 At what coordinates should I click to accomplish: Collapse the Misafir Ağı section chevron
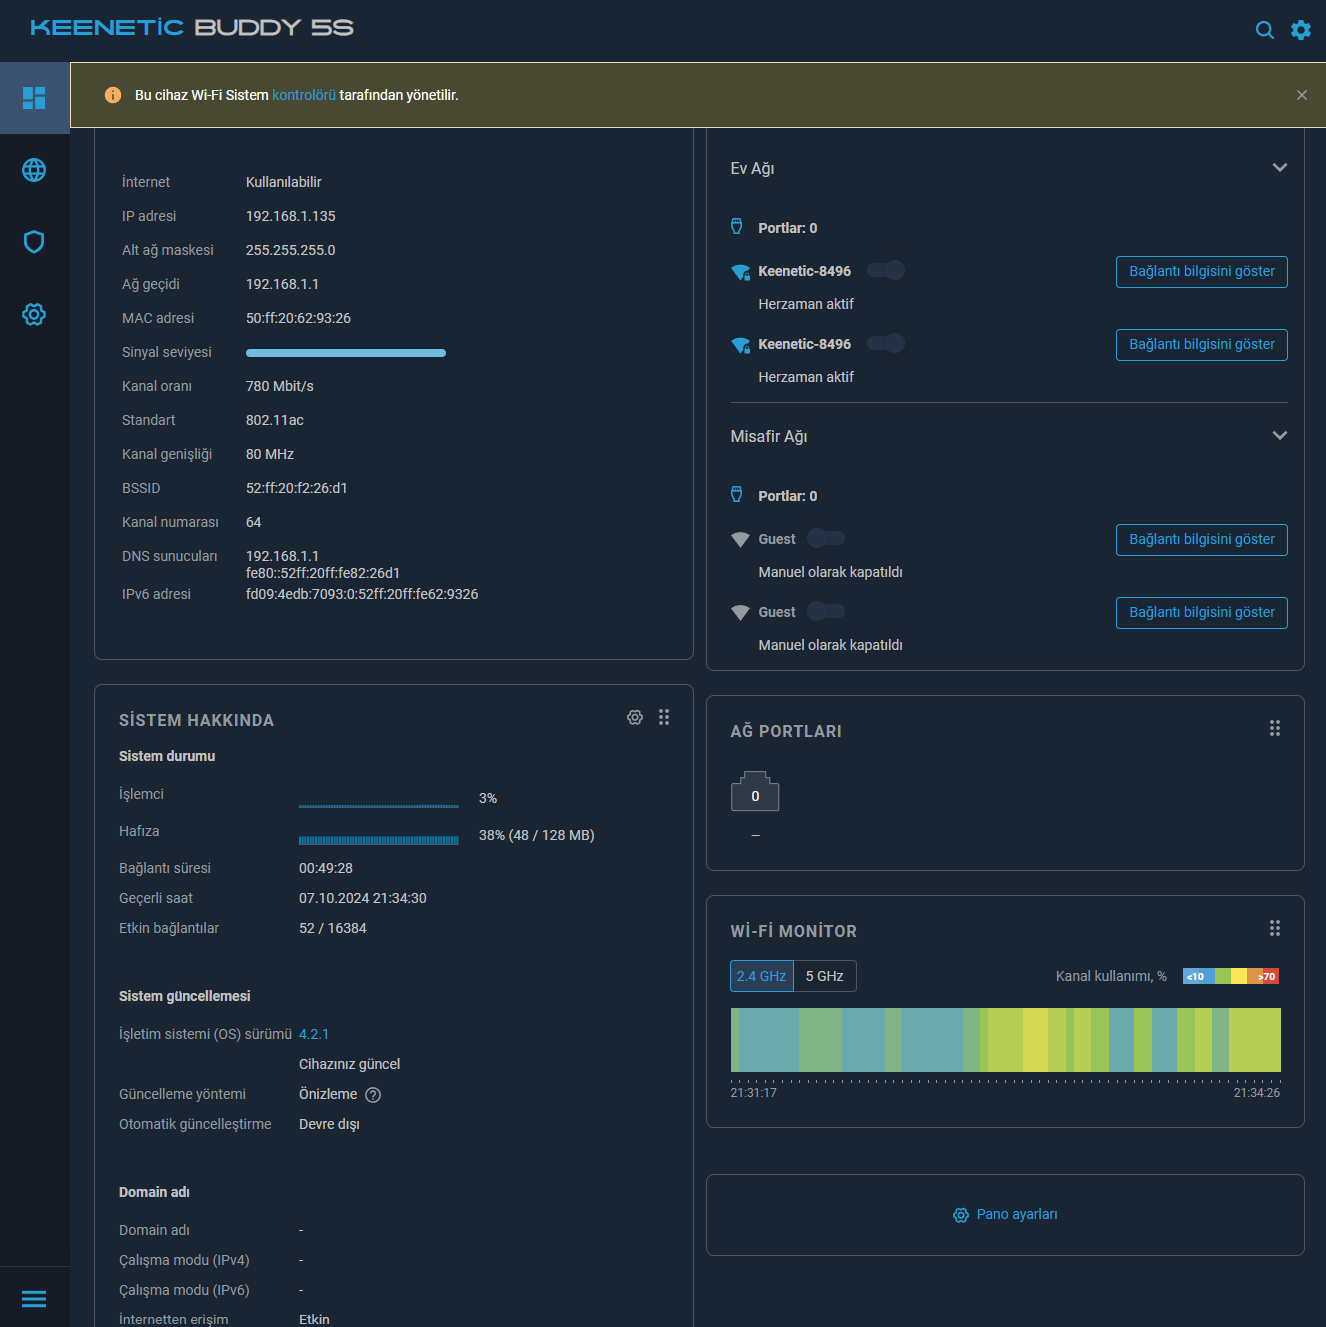[1279, 436]
